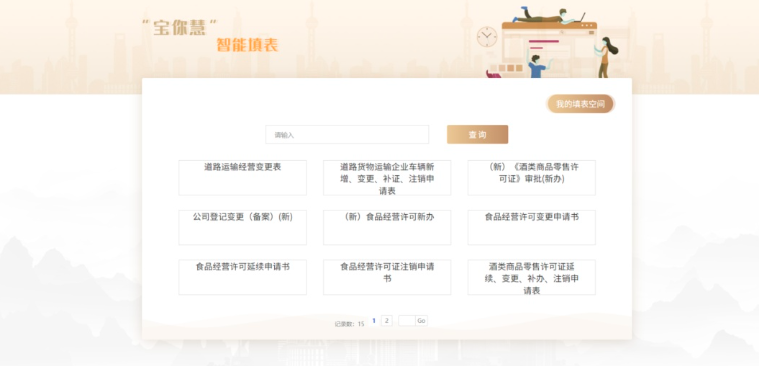Focus the page number jump input box

407,320
